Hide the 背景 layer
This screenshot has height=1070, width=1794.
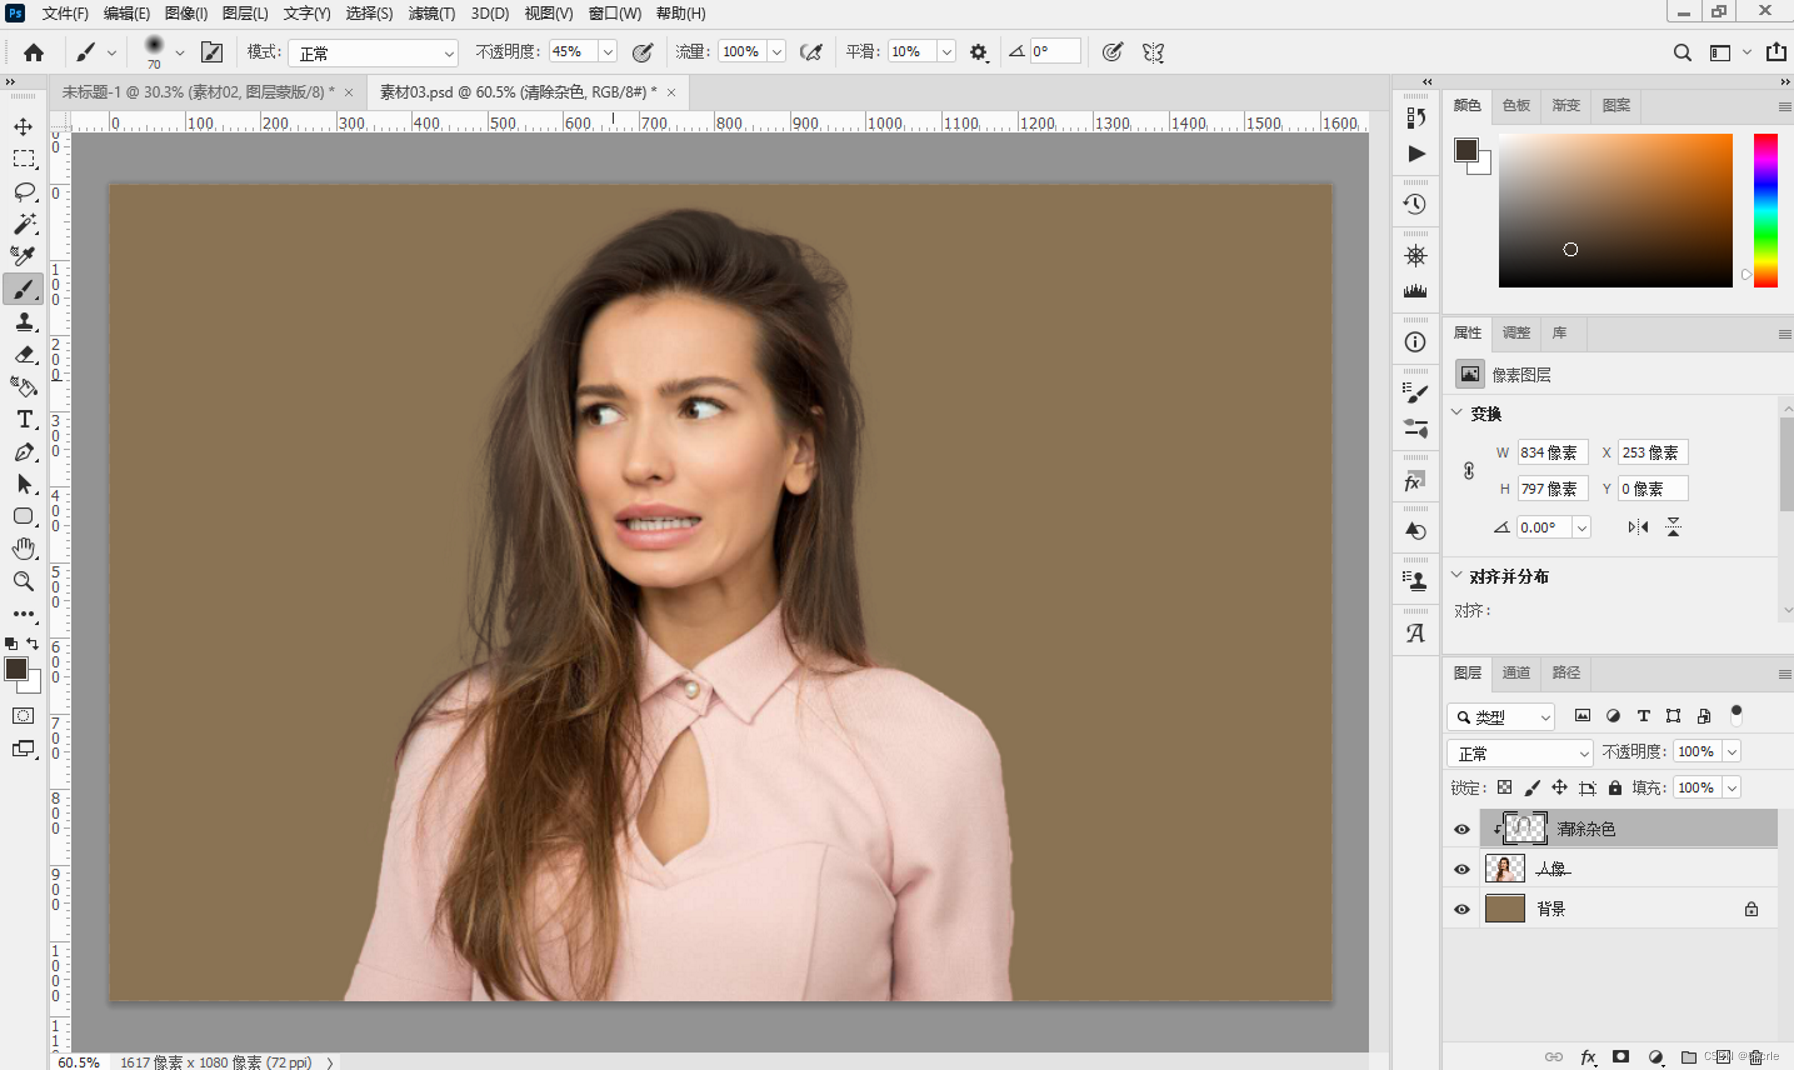(1461, 909)
